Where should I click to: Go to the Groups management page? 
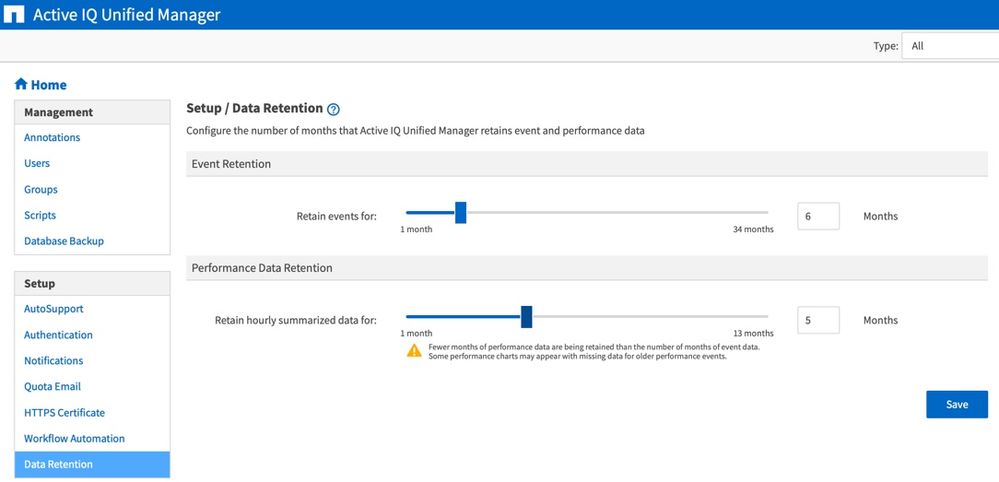click(x=41, y=190)
